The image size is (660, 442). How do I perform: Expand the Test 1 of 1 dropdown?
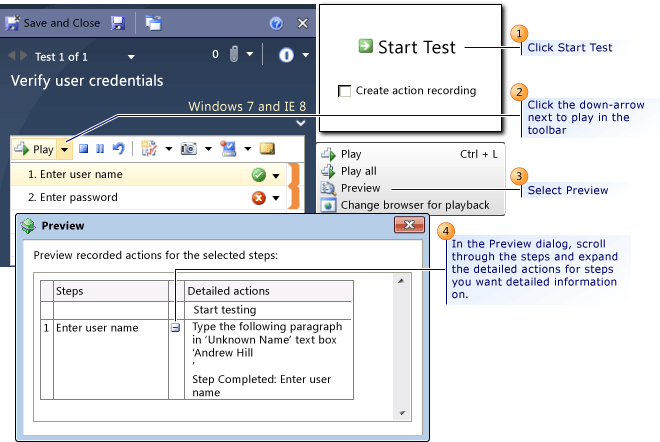click(x=131, y=57)
